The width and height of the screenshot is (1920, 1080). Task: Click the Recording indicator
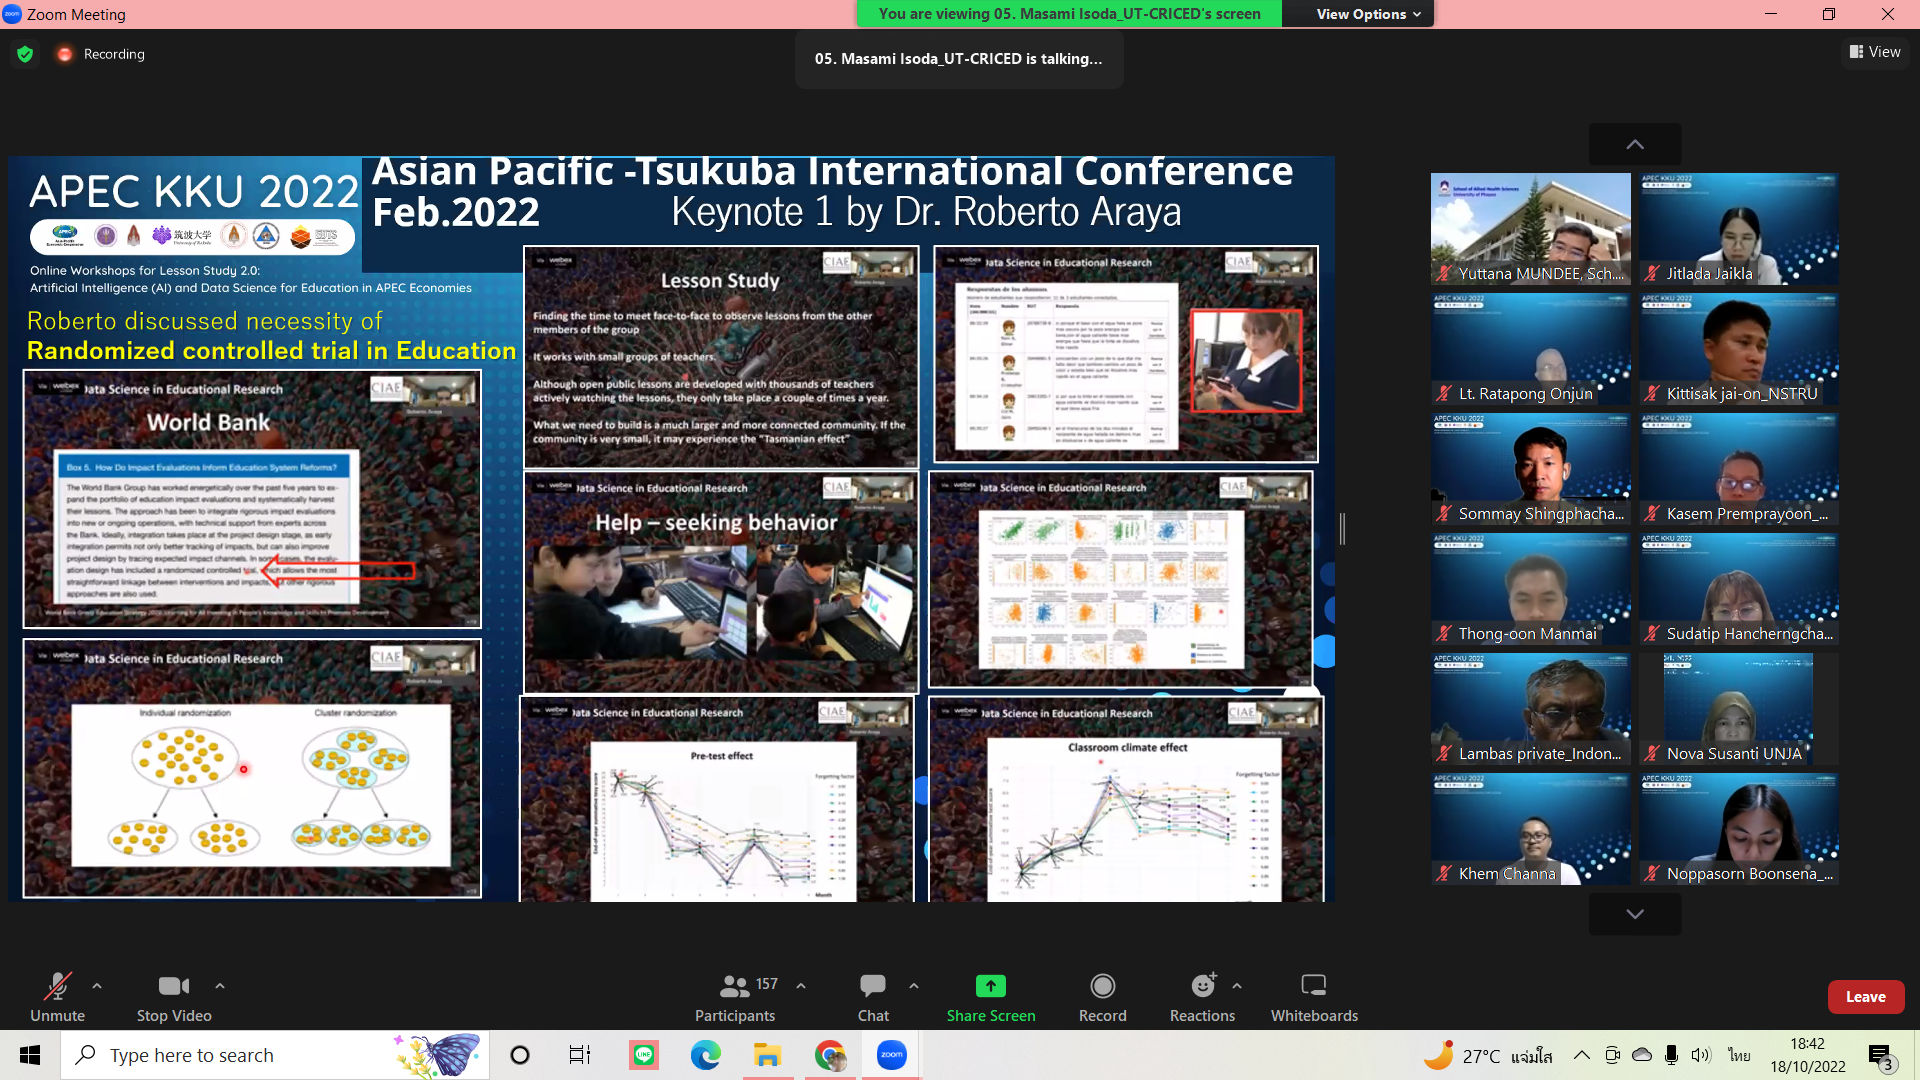102,54
